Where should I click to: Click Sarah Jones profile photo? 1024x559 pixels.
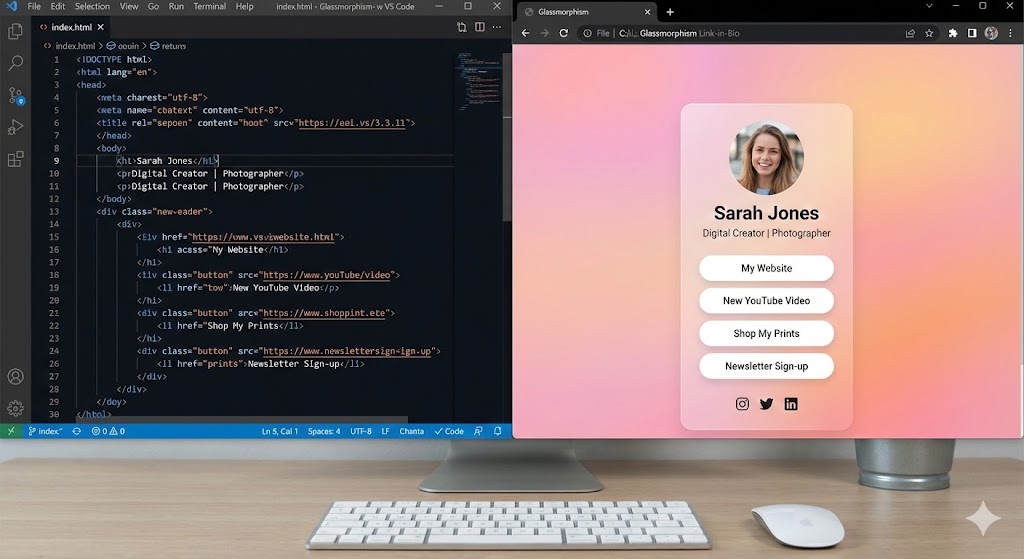tap(767, 157)
